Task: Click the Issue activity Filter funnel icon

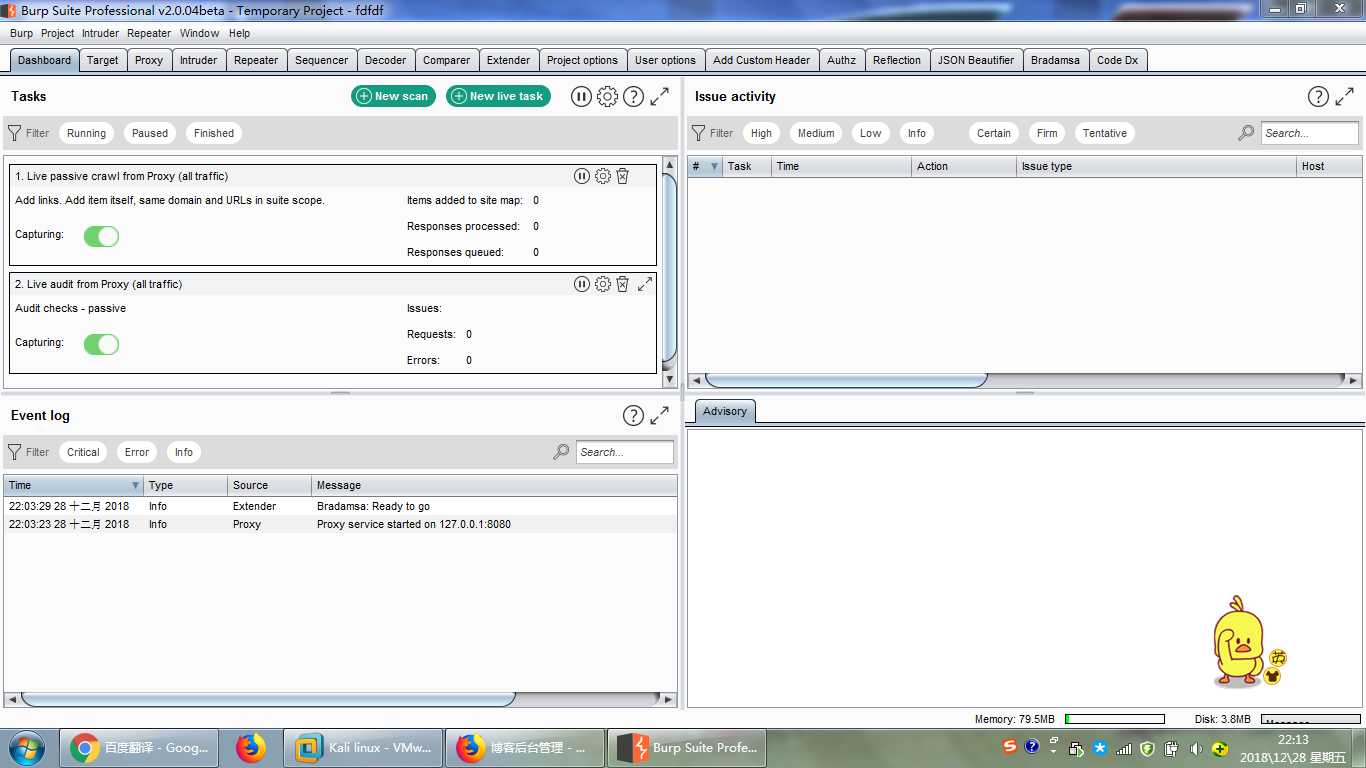Action: click(x=698, y=133)
